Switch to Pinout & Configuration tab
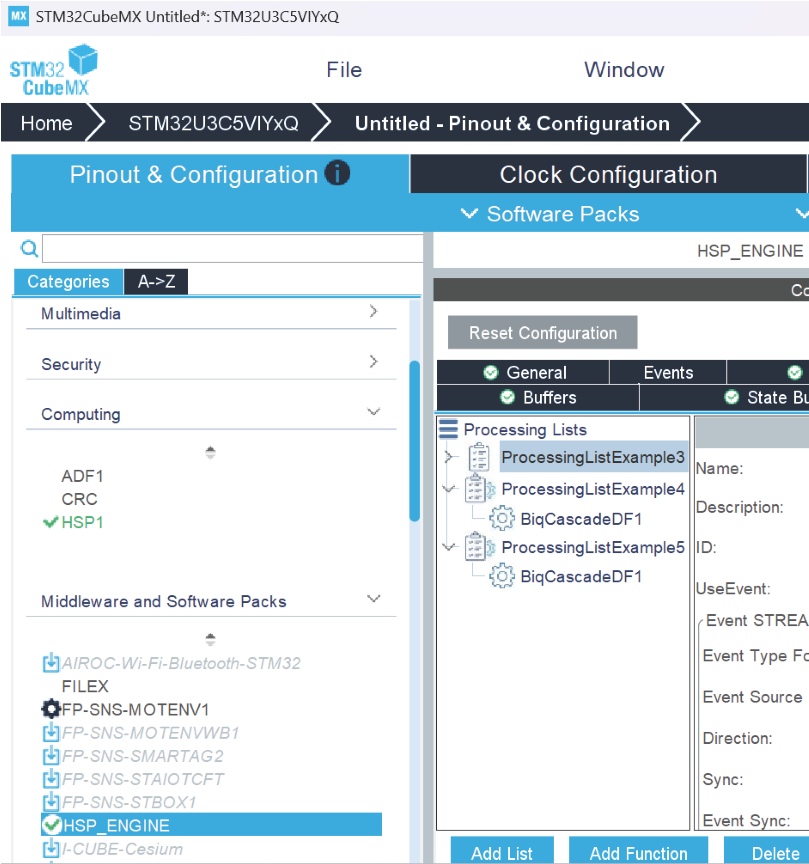Screen dimensions: 809x864 (x=210, y=174)
